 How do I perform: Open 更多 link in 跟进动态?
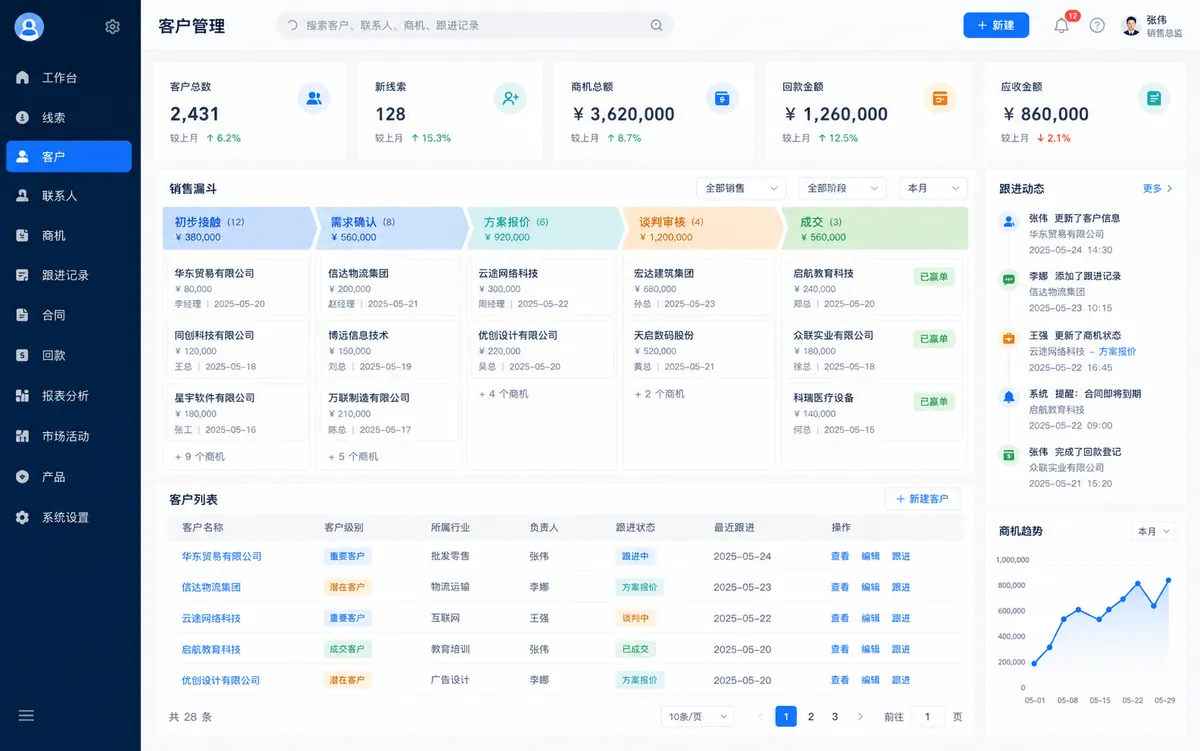[x=1157, y=188]
